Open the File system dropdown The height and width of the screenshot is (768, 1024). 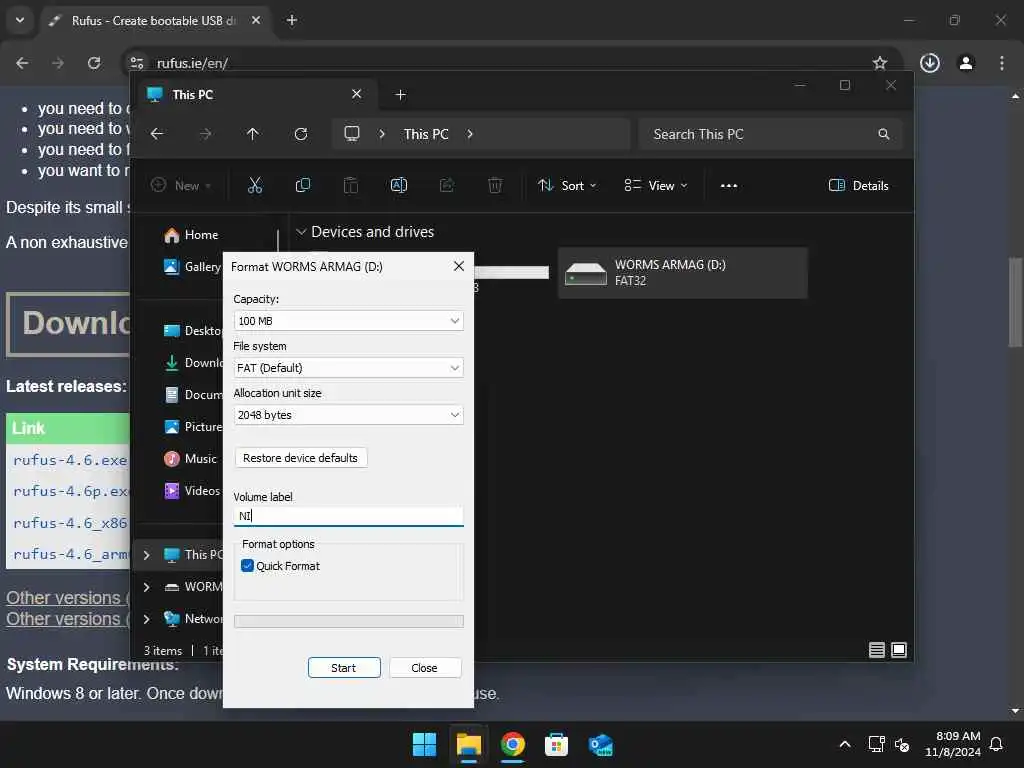(x=349, y=368)
